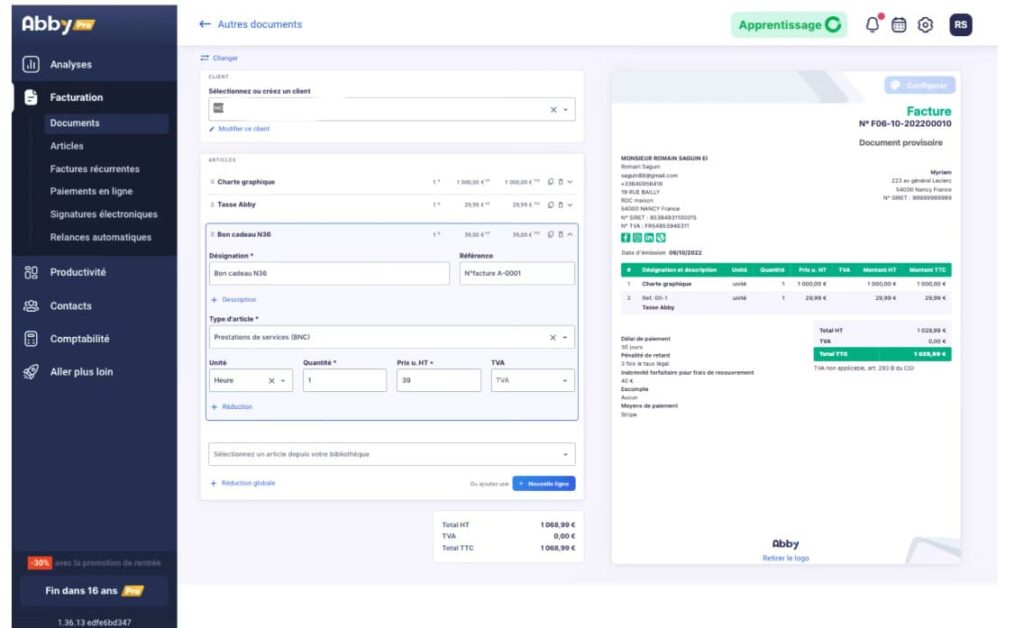Open Documents in Facturation submenu

106,123
